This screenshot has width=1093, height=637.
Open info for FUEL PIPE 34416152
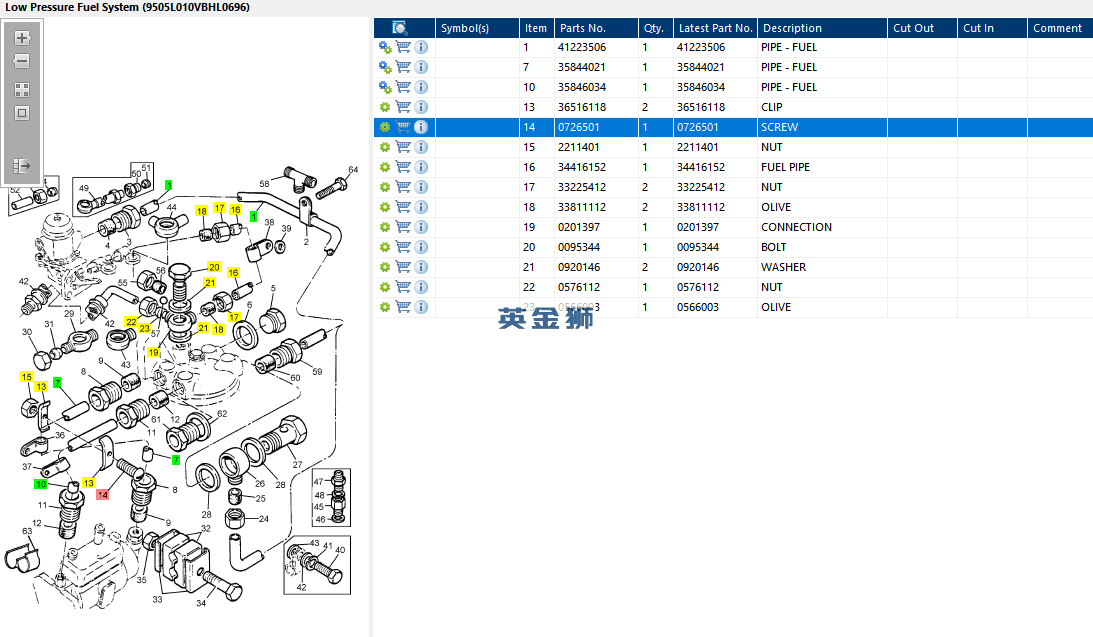point(421,167)
